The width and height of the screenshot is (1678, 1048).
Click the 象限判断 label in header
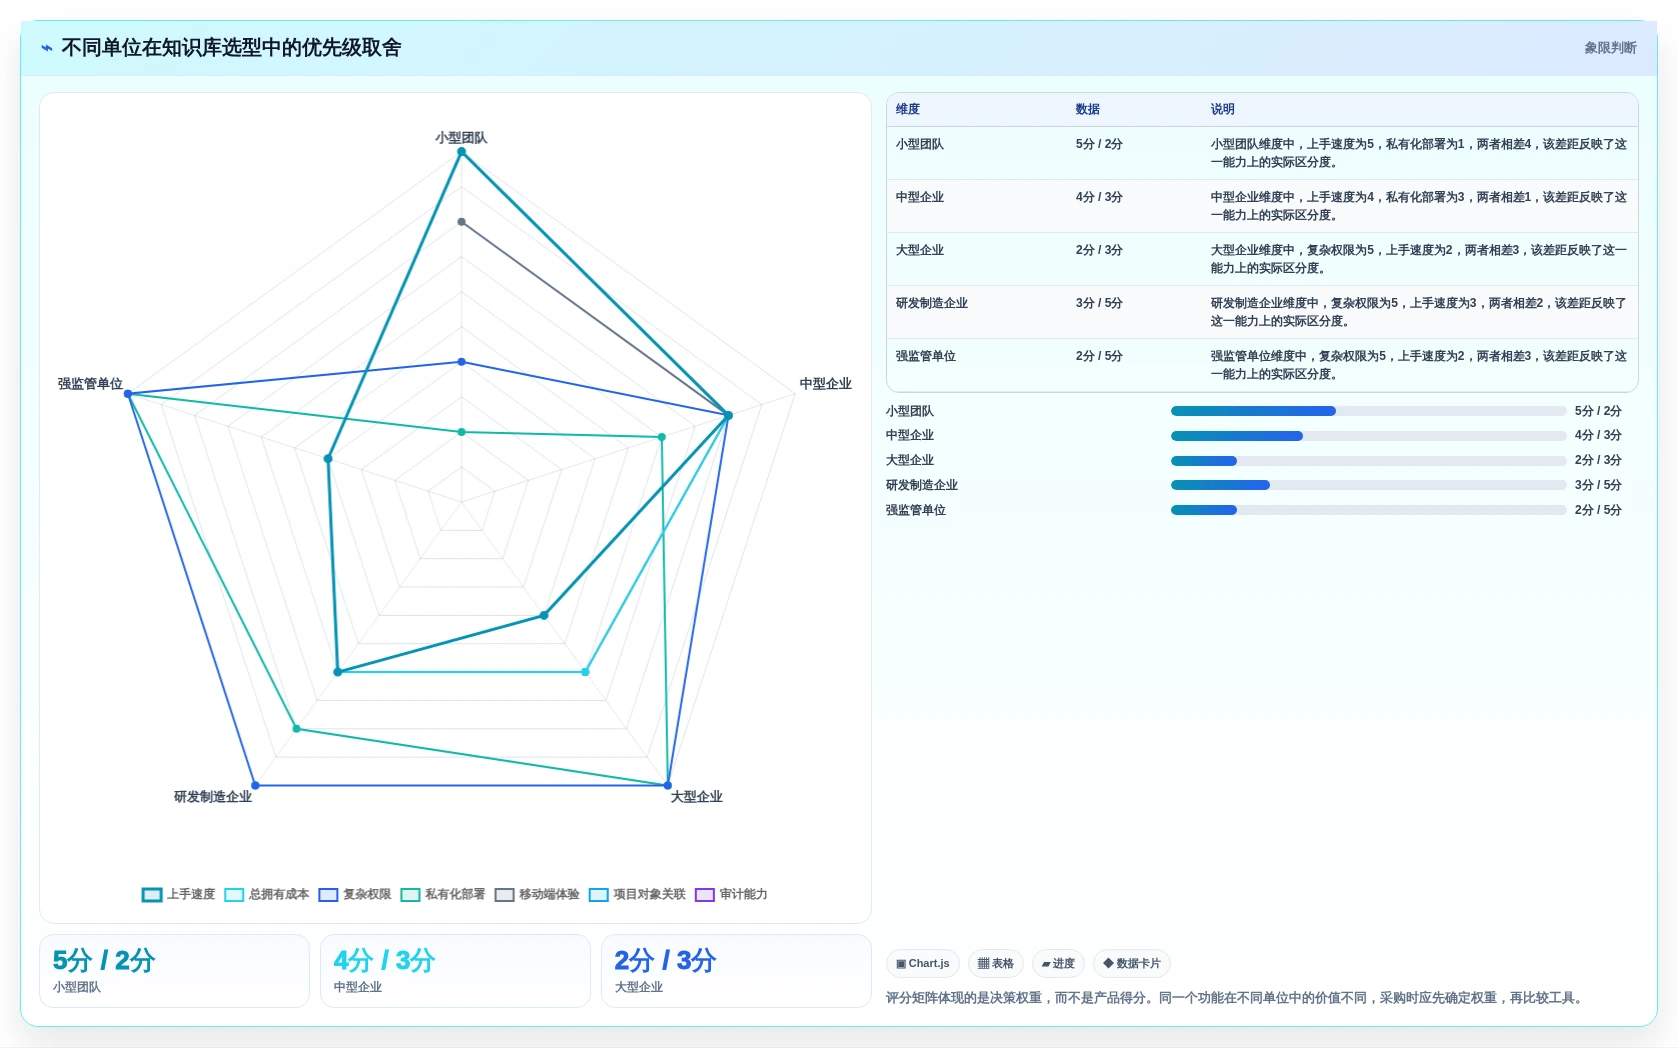coord(1610,48)
